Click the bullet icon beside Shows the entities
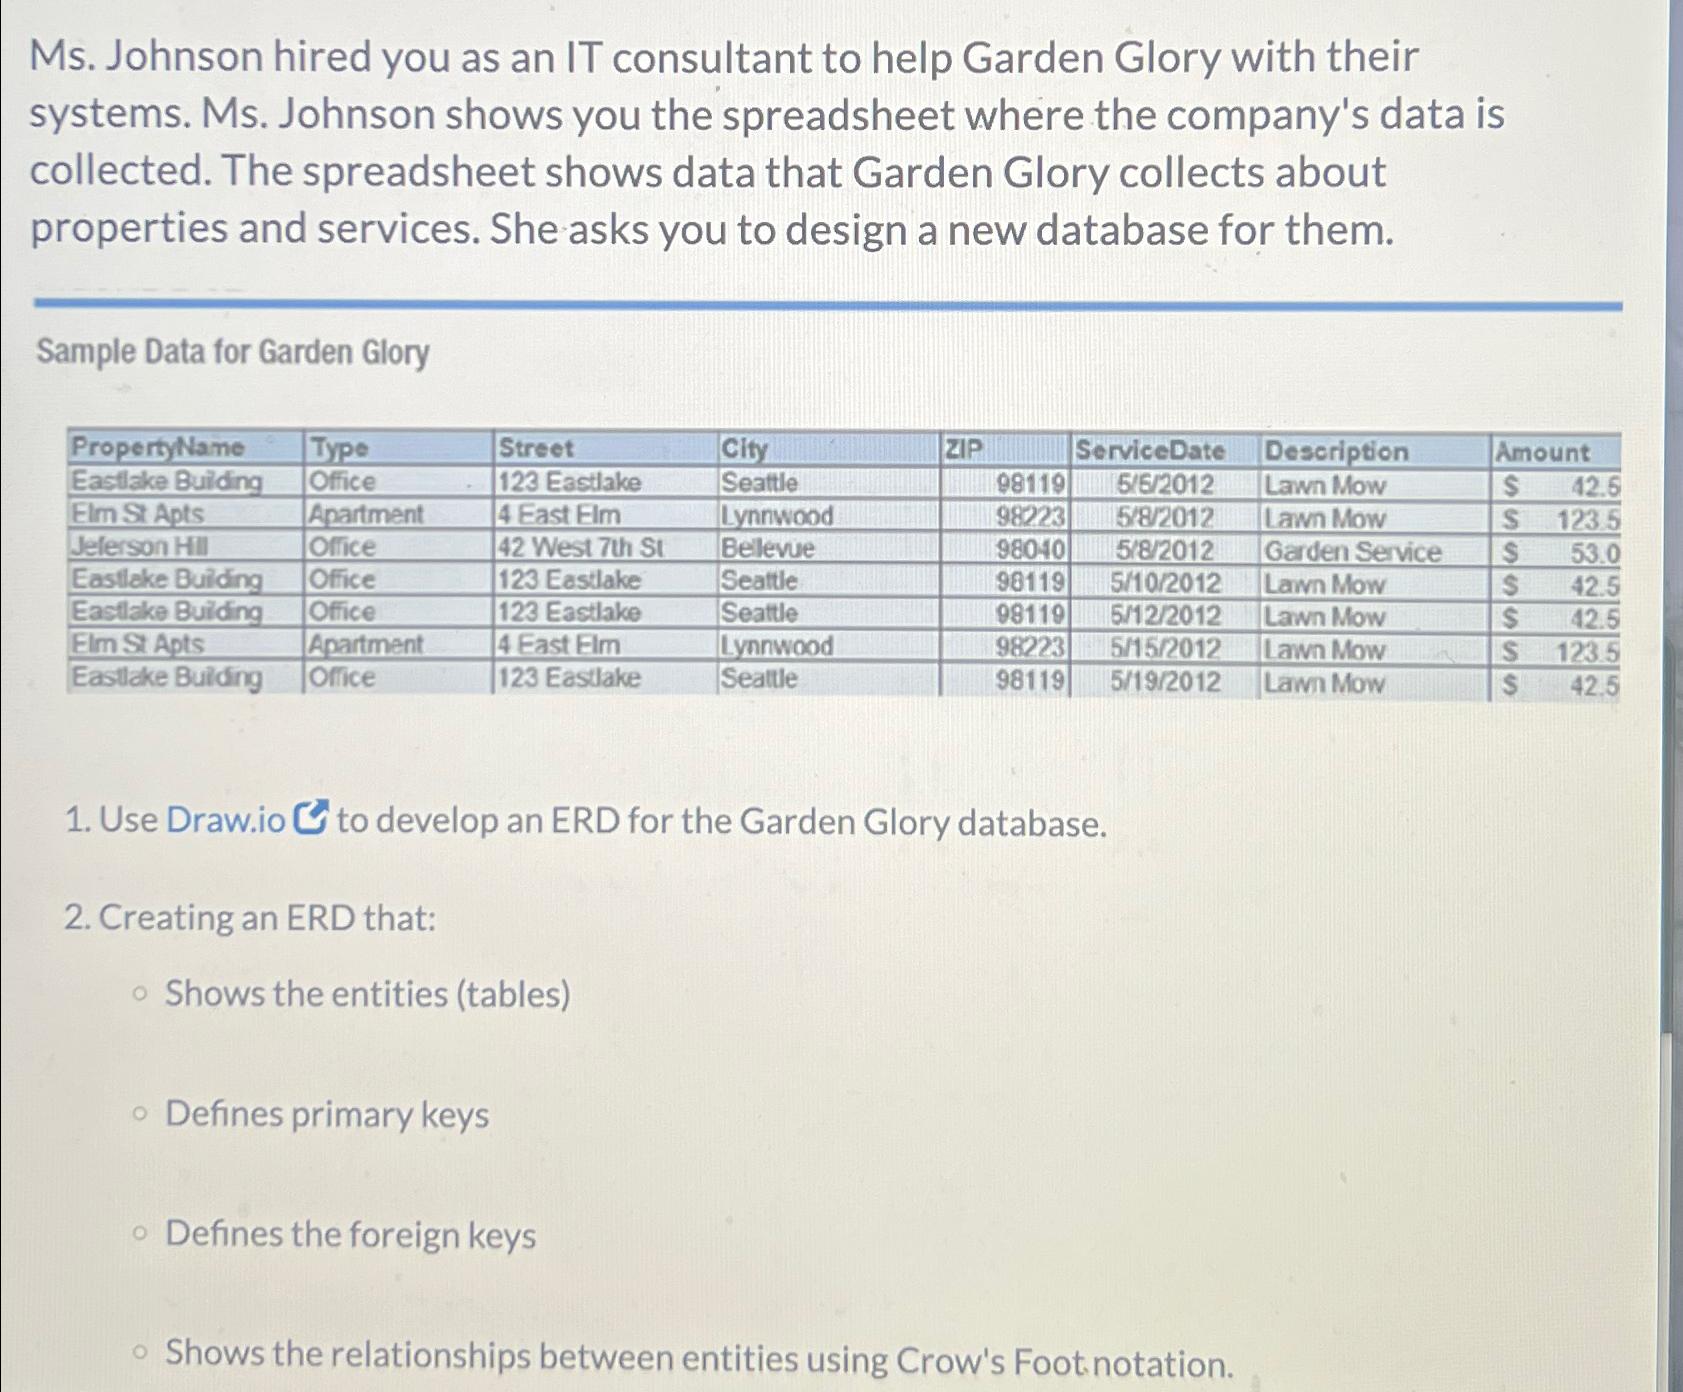This screenshot has width=1683, height=1392. click(x=141, y=993)
